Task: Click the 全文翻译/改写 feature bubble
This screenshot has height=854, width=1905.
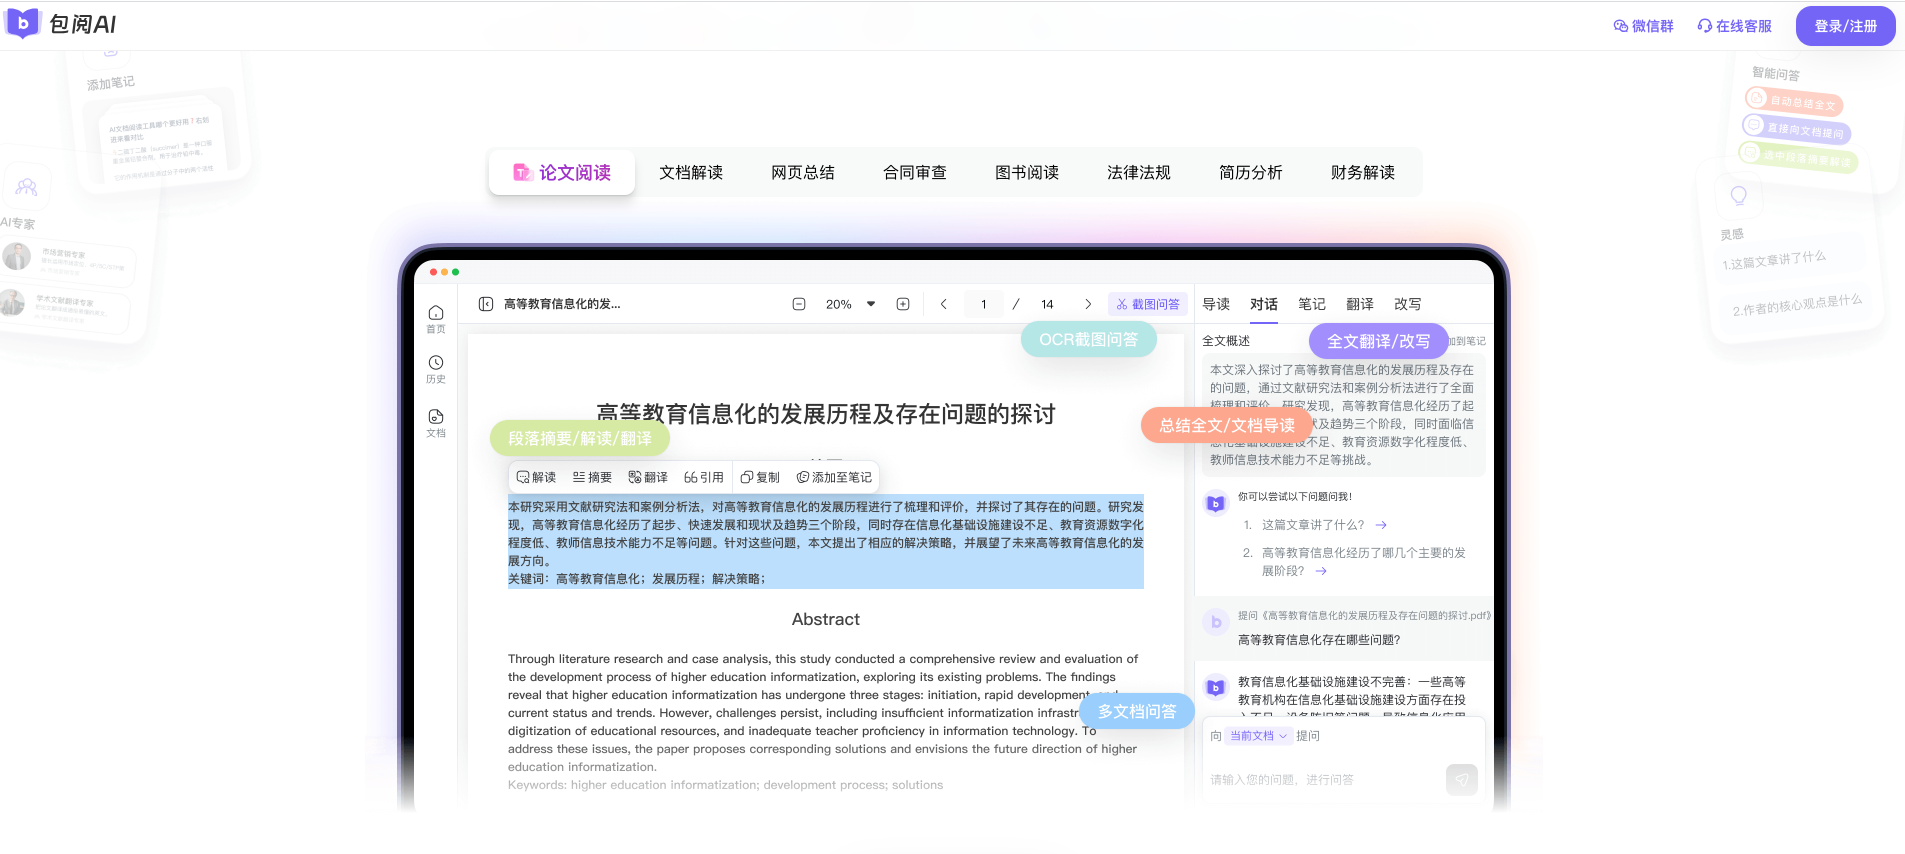Action: point(1378,341)
